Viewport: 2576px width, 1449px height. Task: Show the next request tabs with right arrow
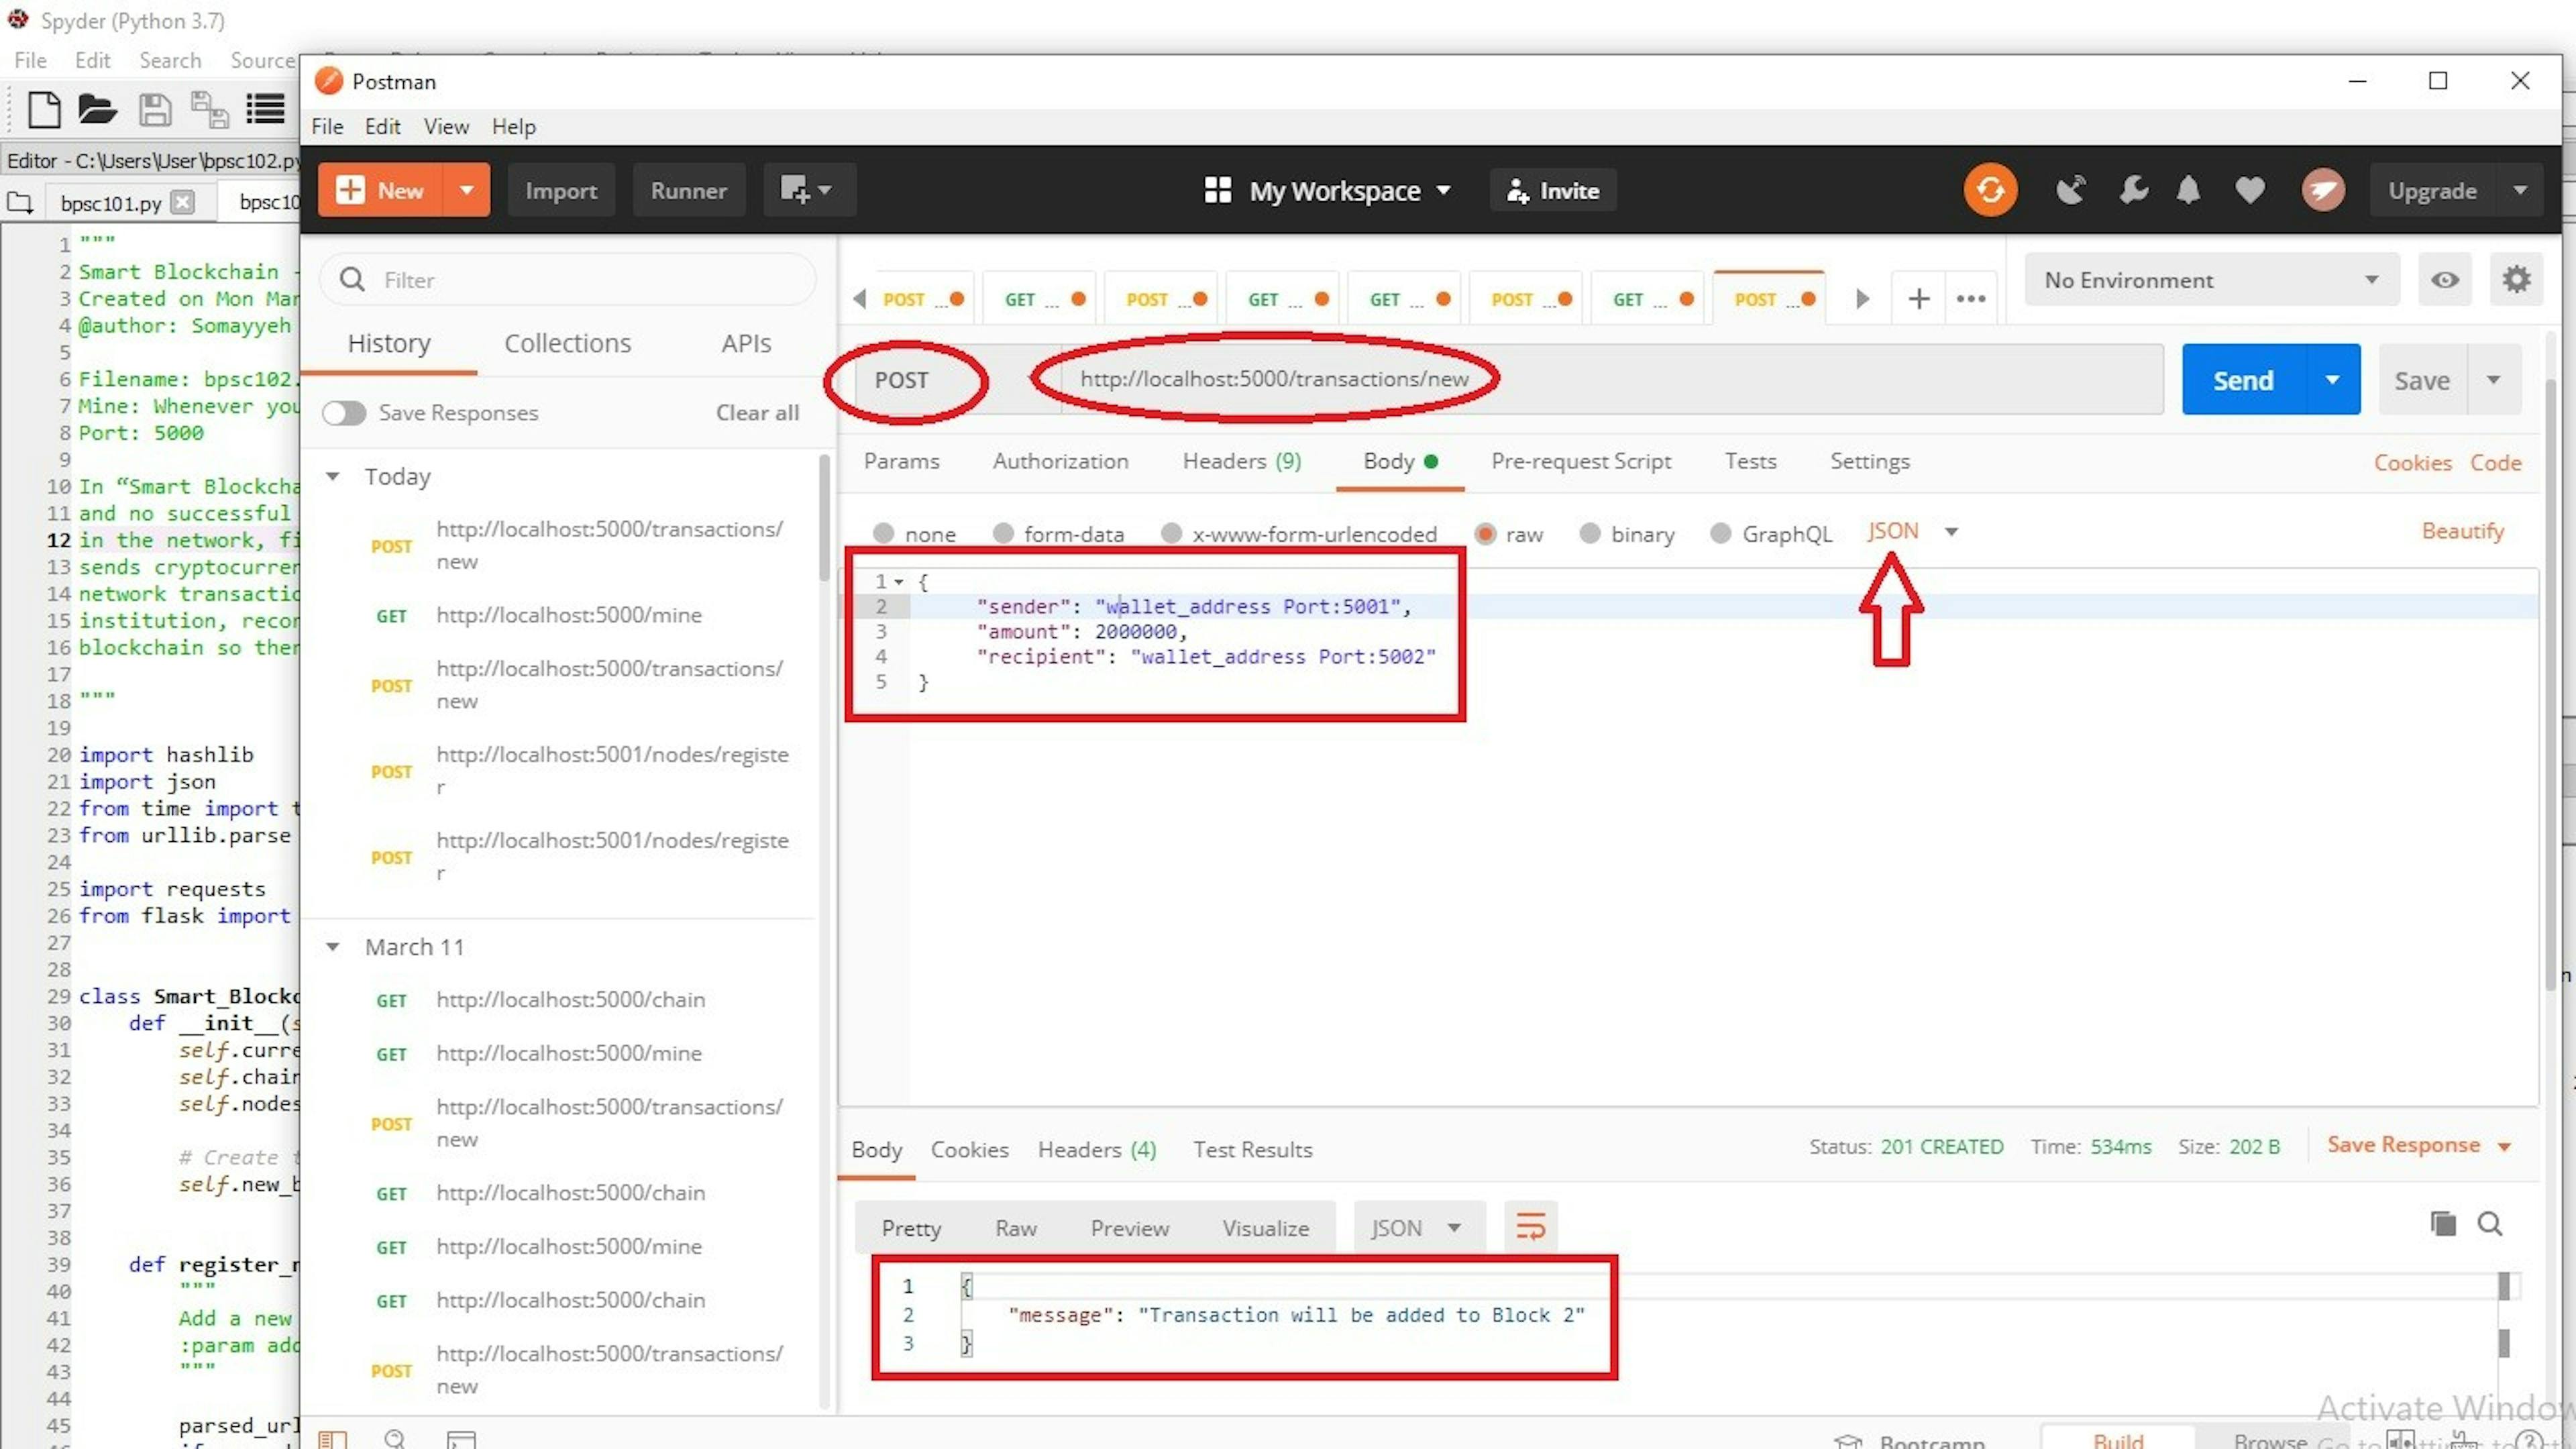[x=1862, y=298]
